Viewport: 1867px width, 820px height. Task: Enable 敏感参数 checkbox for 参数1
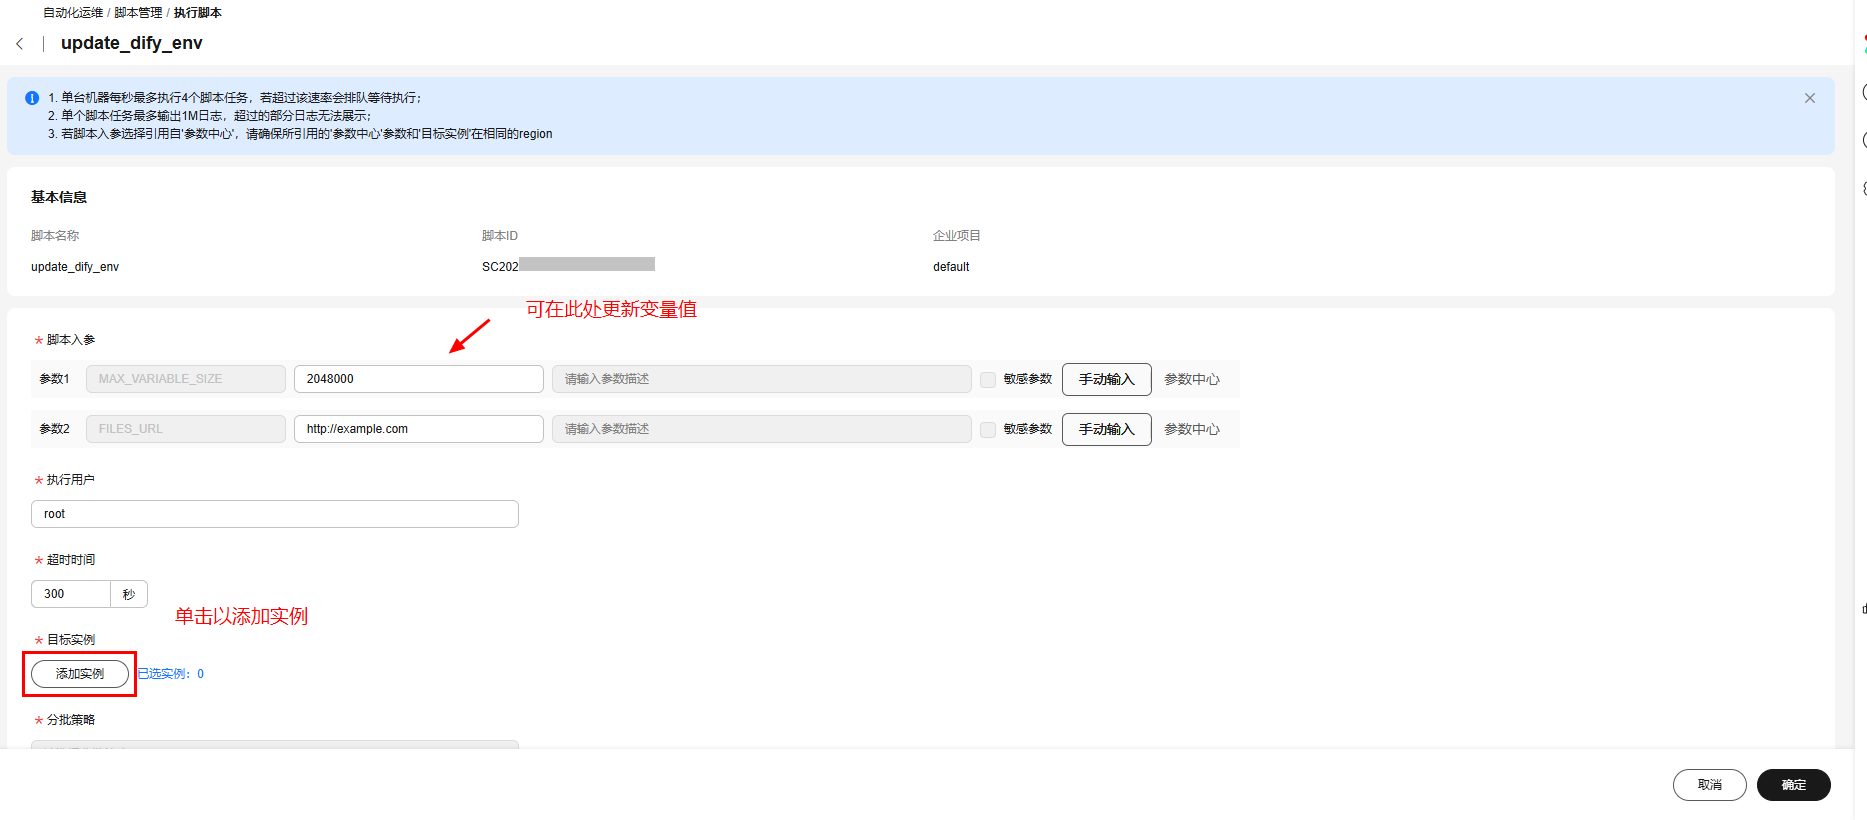[x=988, y=380]
